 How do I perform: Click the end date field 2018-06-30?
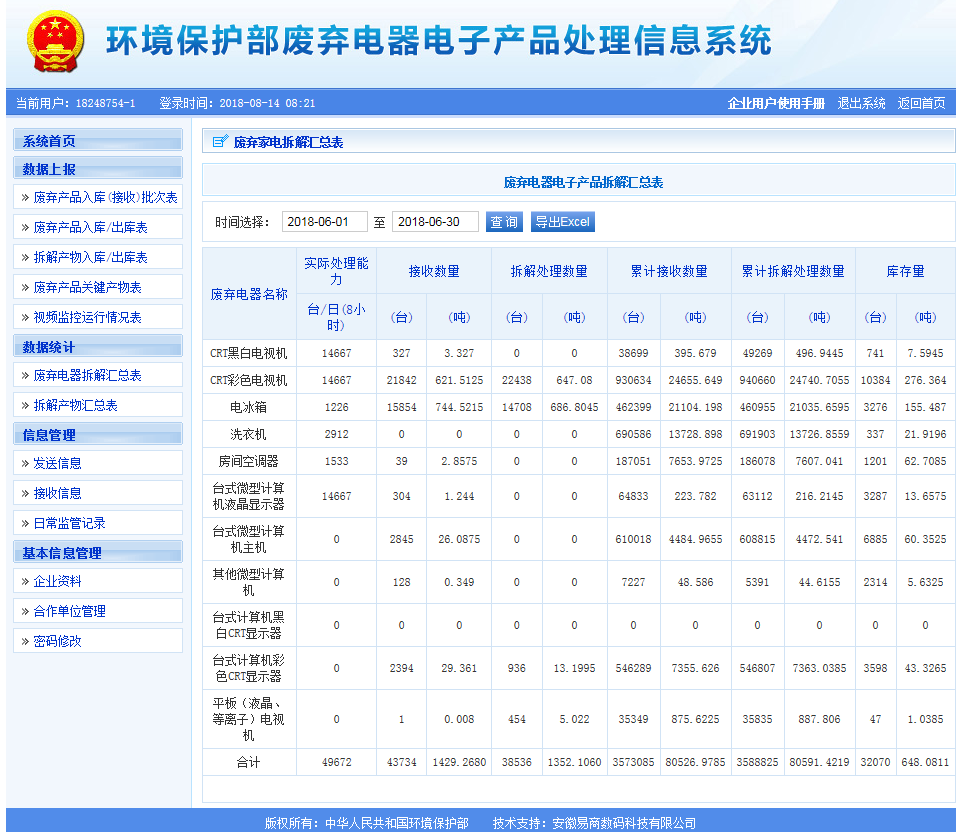(434, 222)
